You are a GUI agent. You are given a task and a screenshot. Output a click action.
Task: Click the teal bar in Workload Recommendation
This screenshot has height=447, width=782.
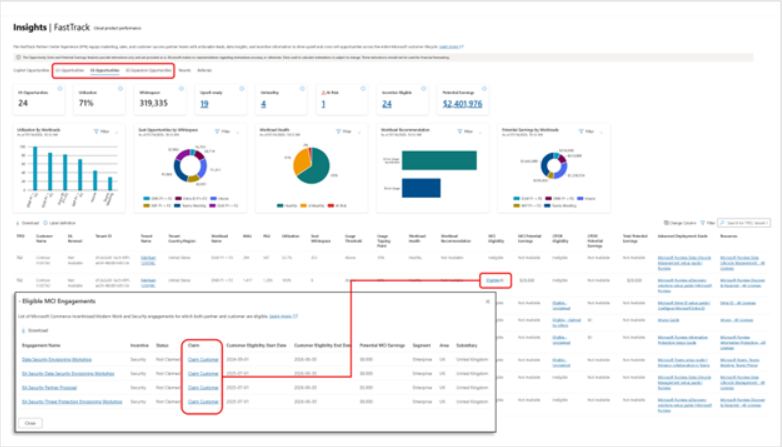[439, 161]
